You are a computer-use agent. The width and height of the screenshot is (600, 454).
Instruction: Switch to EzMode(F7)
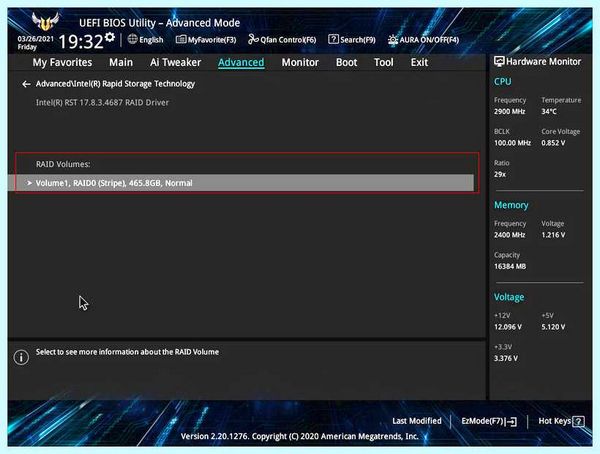coord(489,421)
